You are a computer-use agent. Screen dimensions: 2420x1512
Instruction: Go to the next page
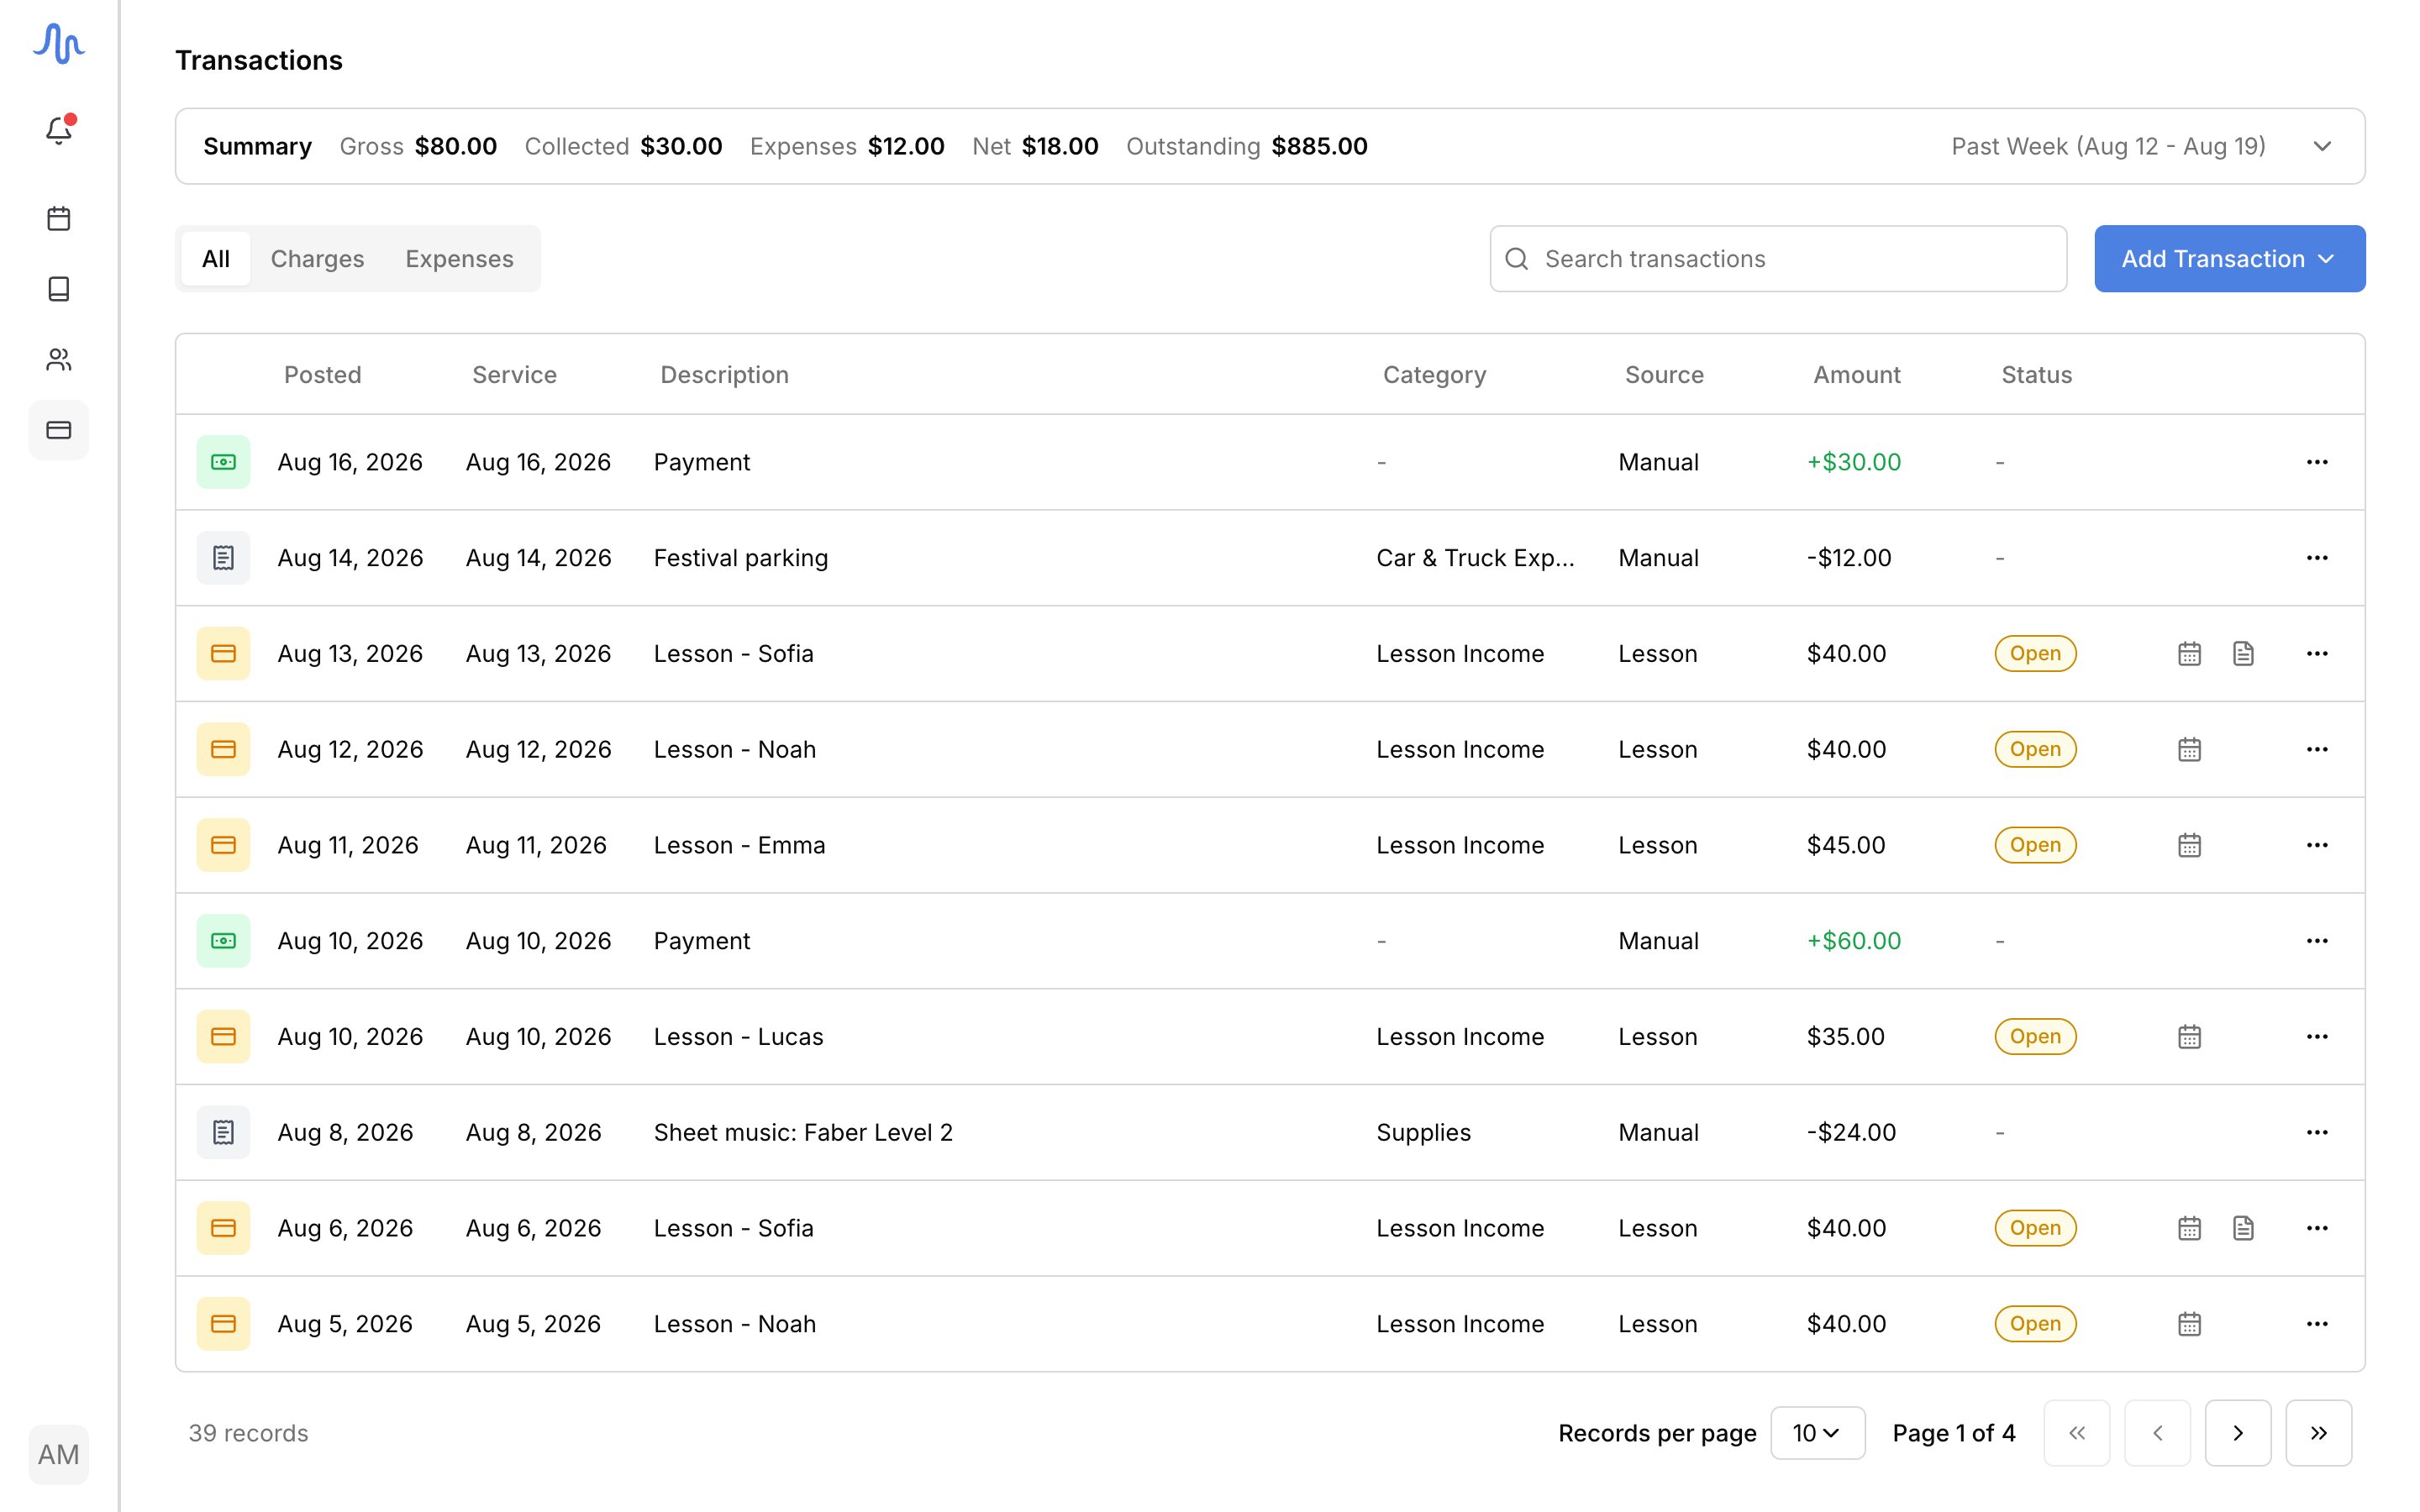pos(2237,1433)
